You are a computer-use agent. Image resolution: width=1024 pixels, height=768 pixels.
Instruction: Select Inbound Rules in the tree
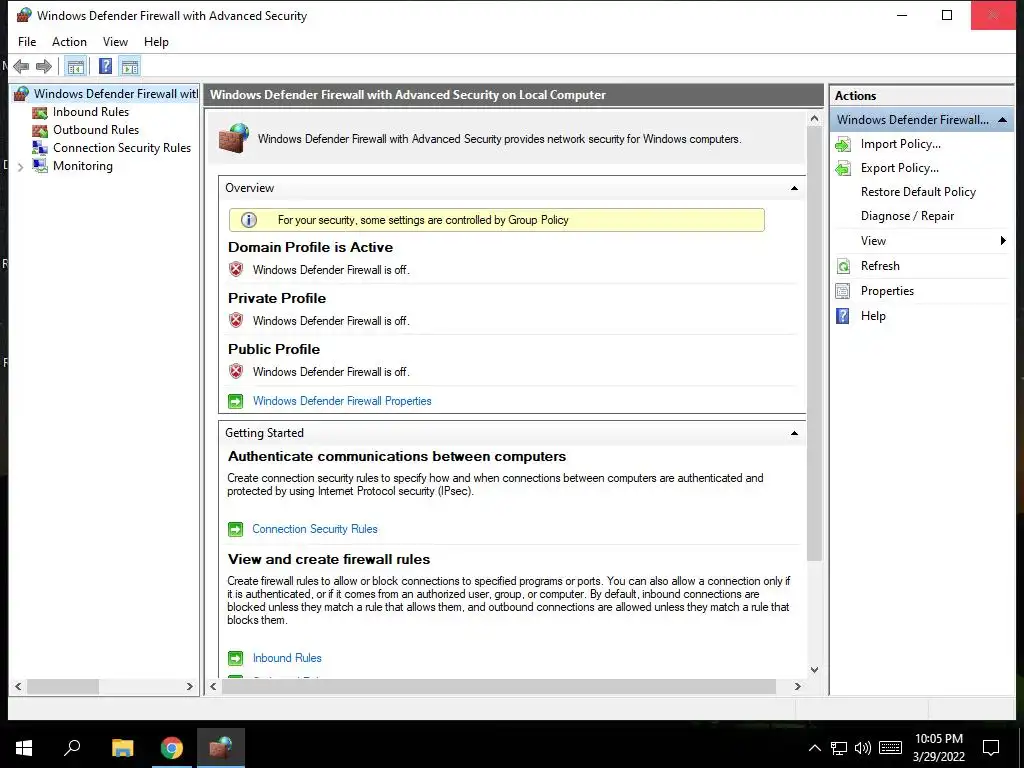click(x=91, y=112)
